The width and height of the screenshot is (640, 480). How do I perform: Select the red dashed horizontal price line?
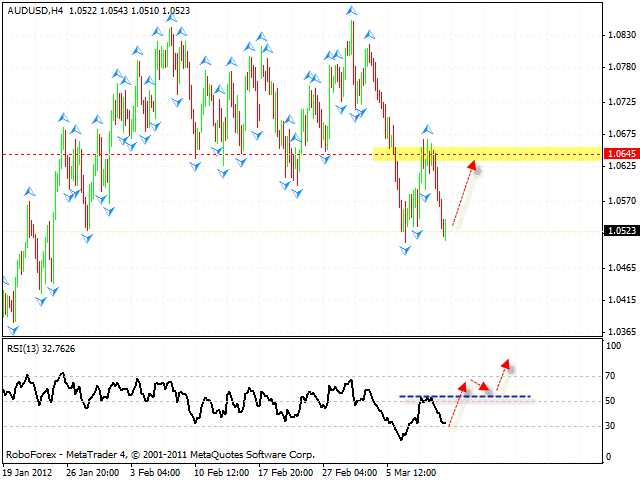[x=200, y=154]
